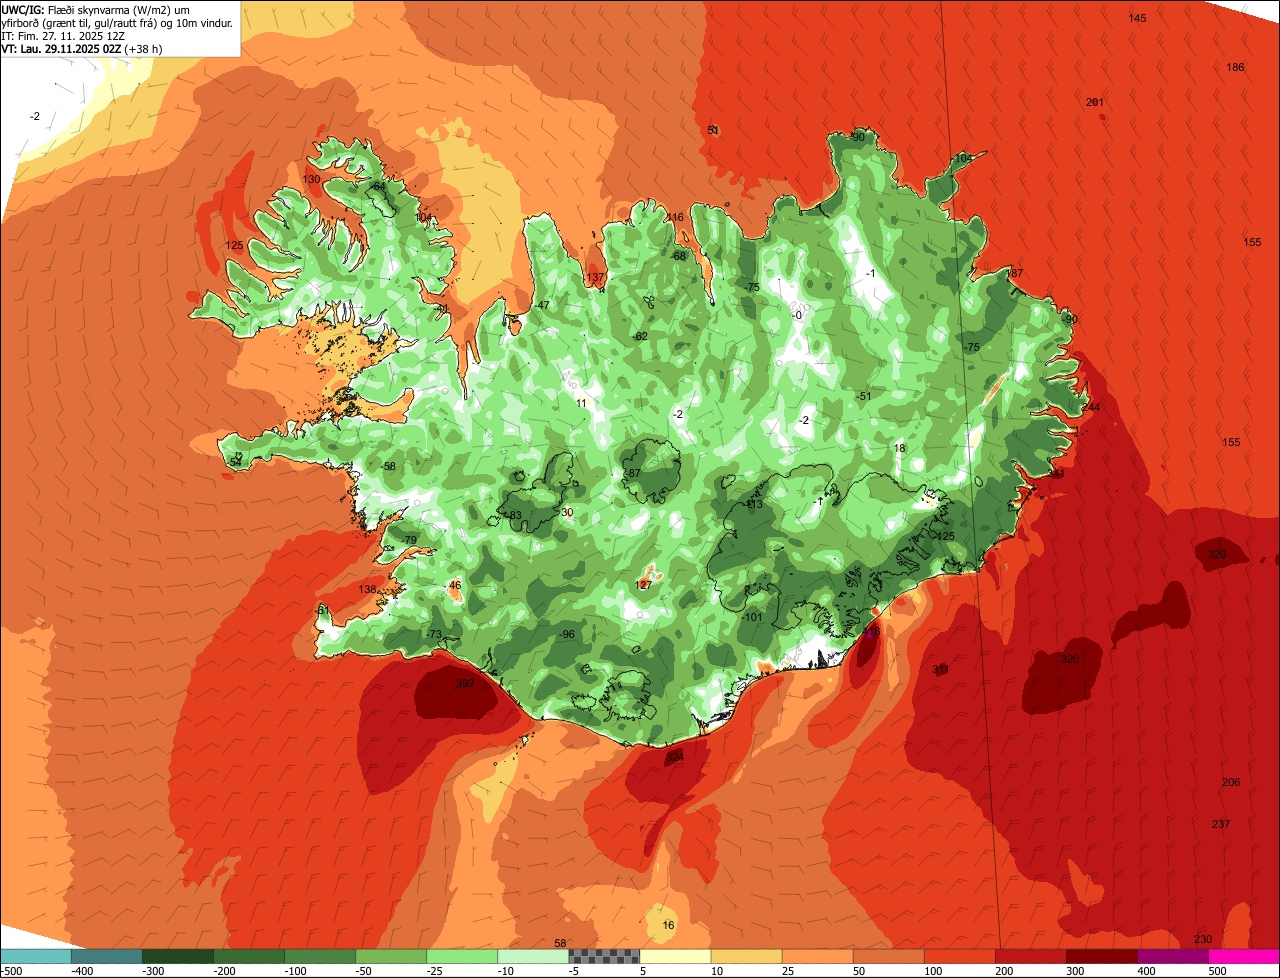Image resolution: width=1280 pixels, height=978 pixels.
Task: Click the gray checkered -5 to 5 swatch
Action: pos(604,956)
